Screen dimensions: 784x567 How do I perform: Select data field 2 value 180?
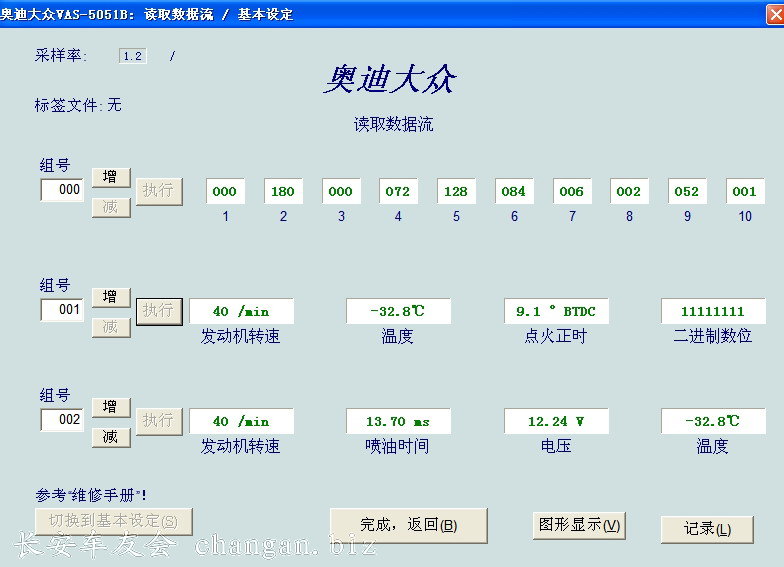click(283, 192)
